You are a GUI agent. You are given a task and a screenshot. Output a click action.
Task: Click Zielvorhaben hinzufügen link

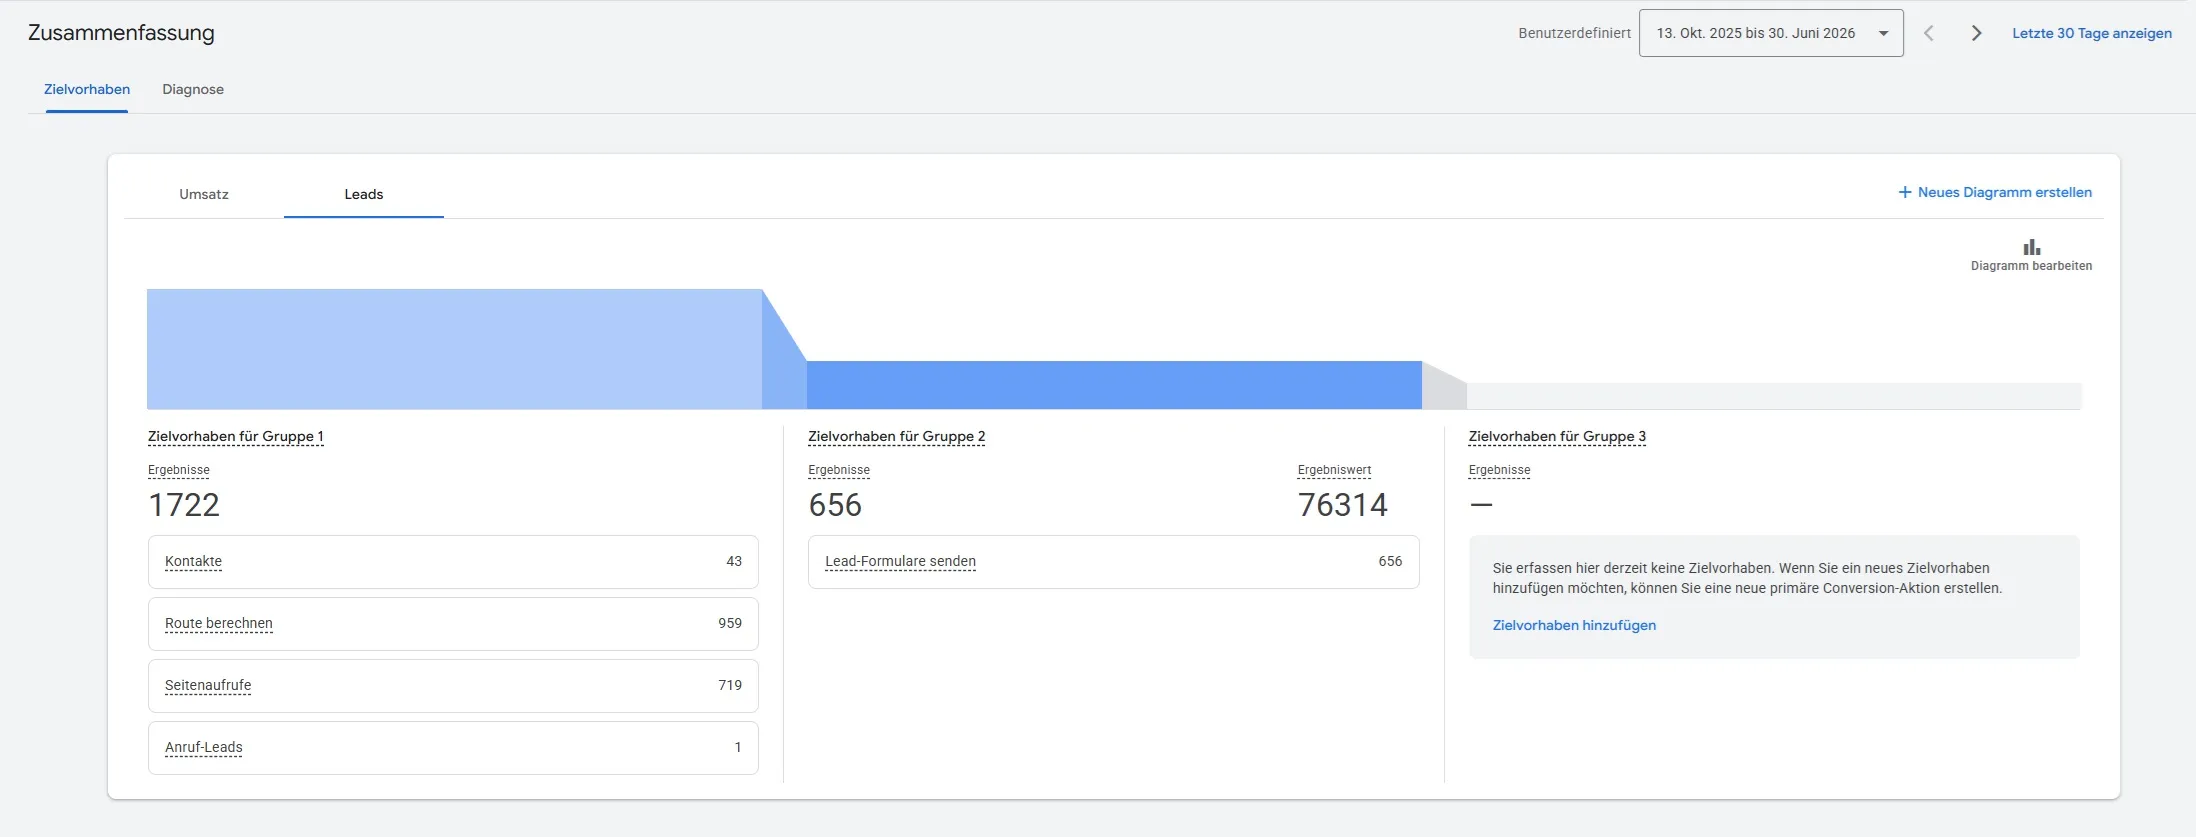point(1574,625)
